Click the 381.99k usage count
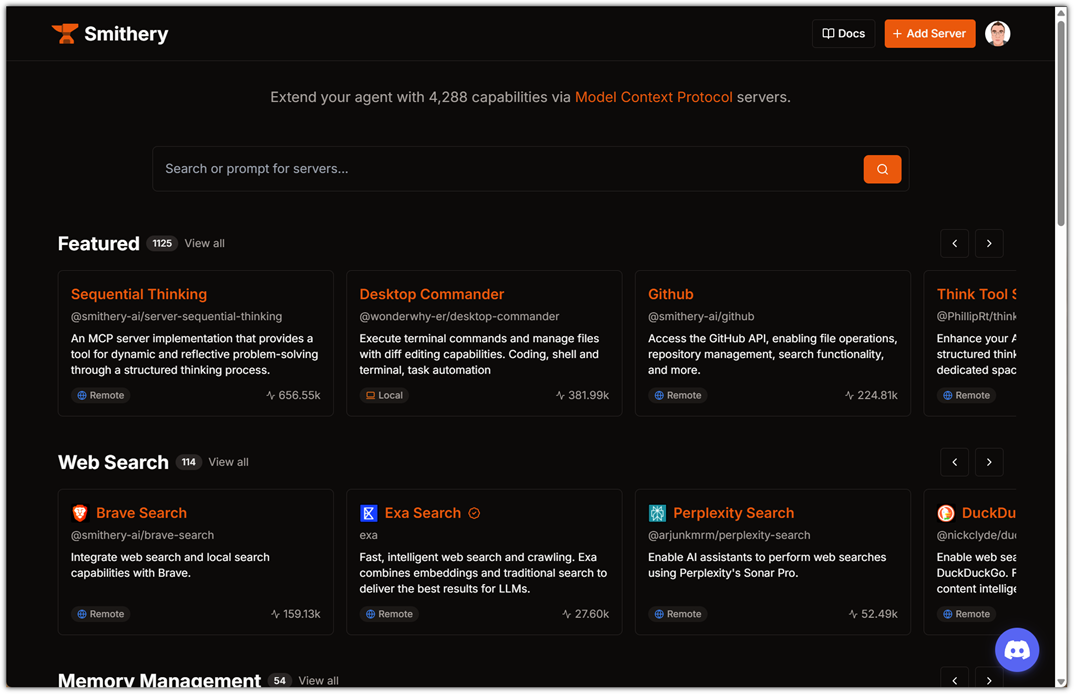The width and height of the screenshot is (1074, 694). (582, 395)
